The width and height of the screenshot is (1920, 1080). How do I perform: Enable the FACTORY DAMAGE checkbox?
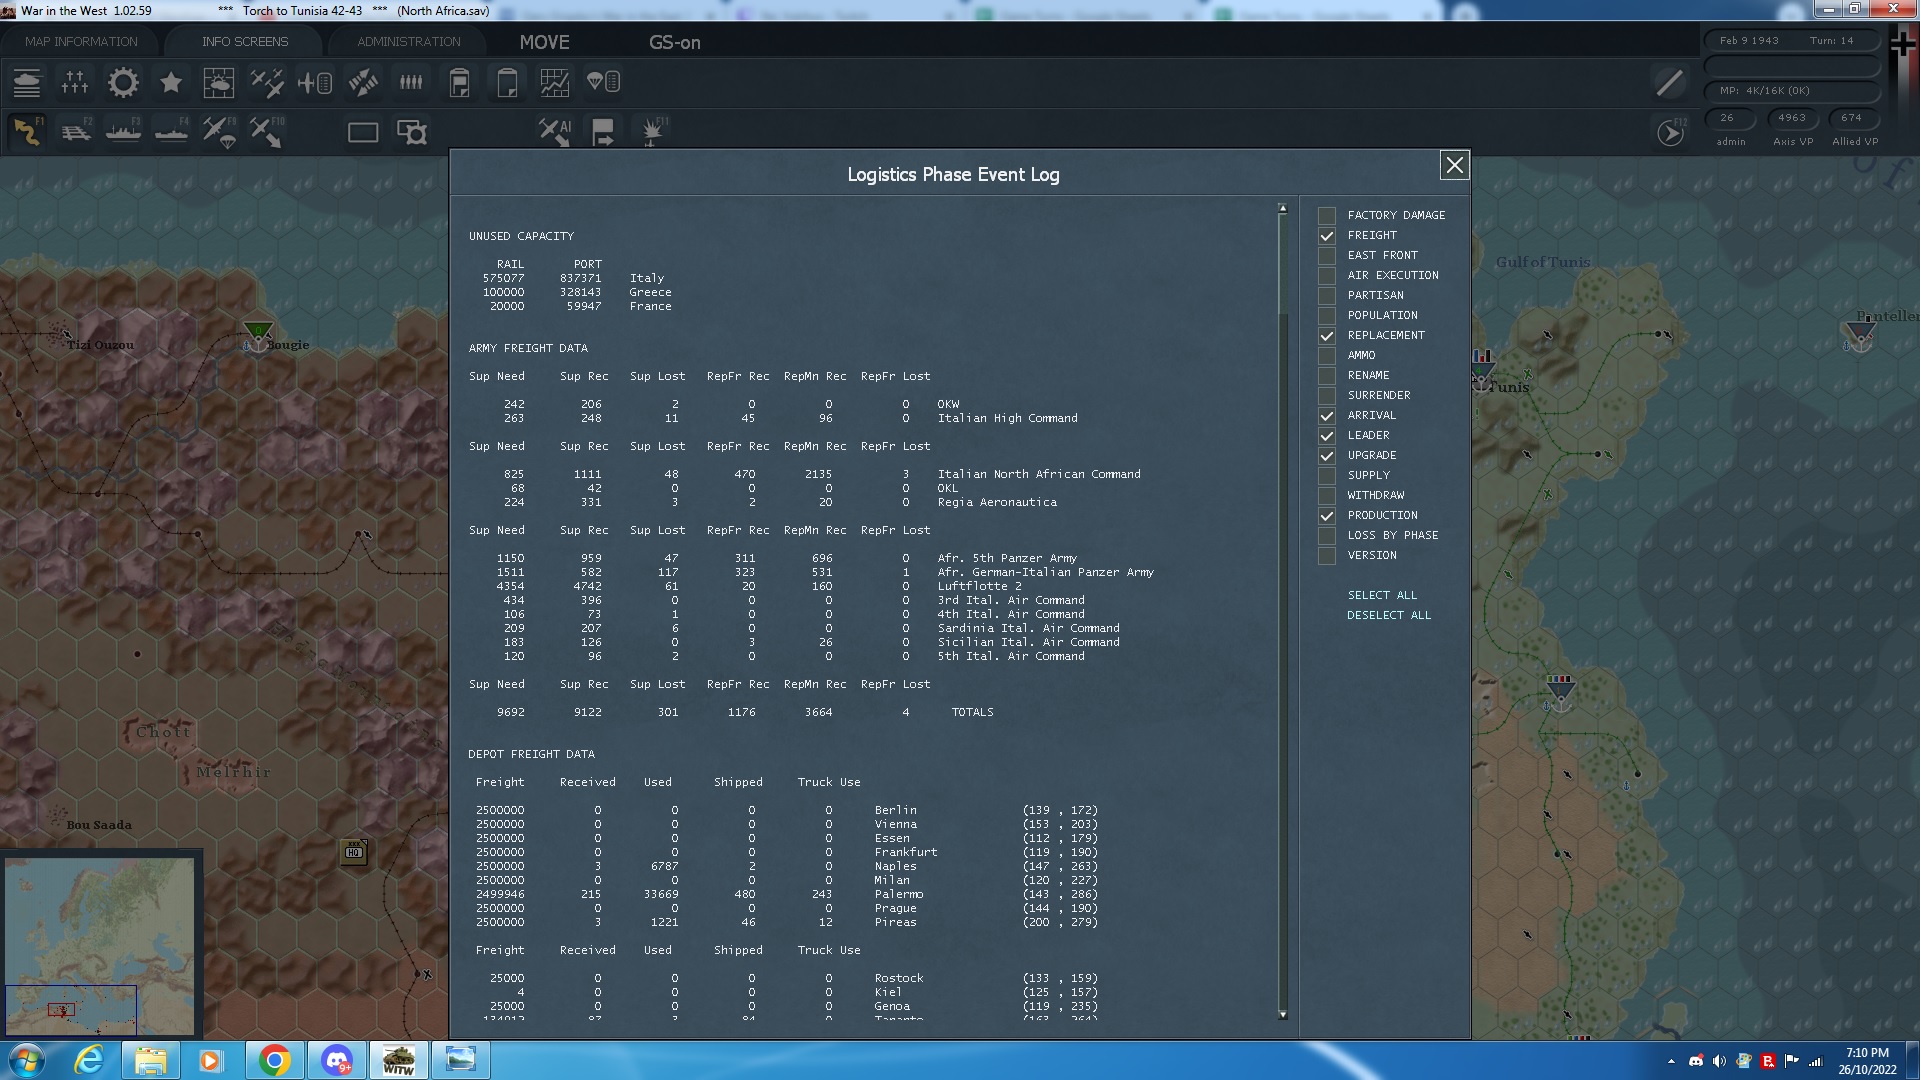(1327, 216)
